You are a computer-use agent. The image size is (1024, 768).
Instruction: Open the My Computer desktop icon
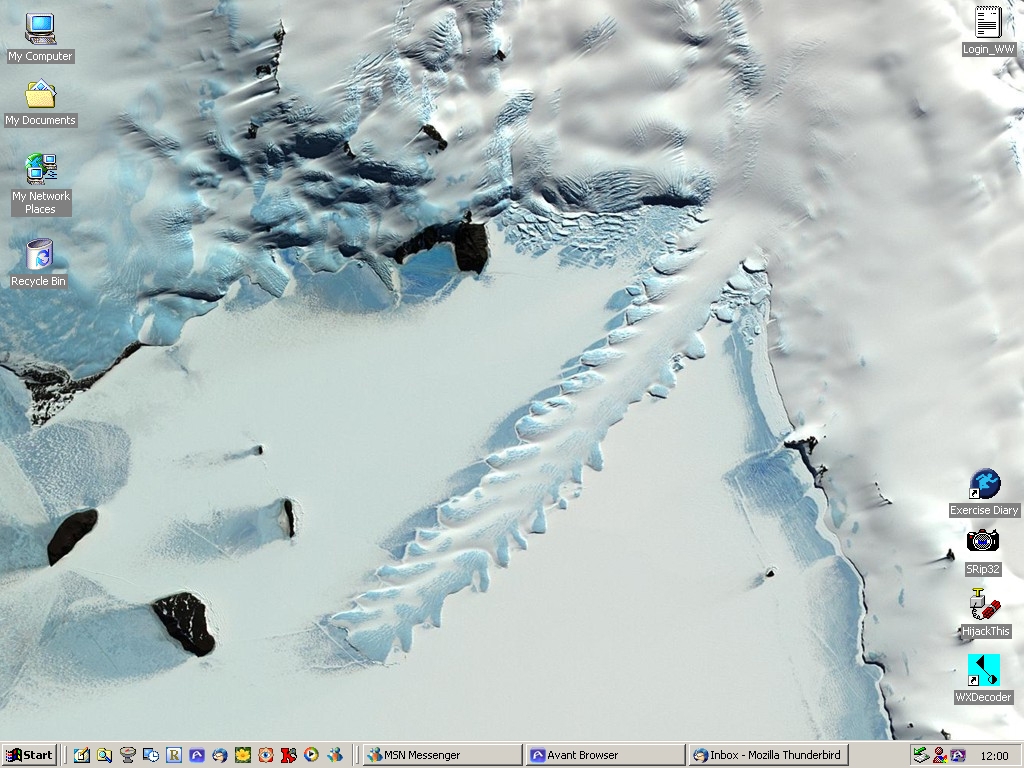click(x=40, y=38)
